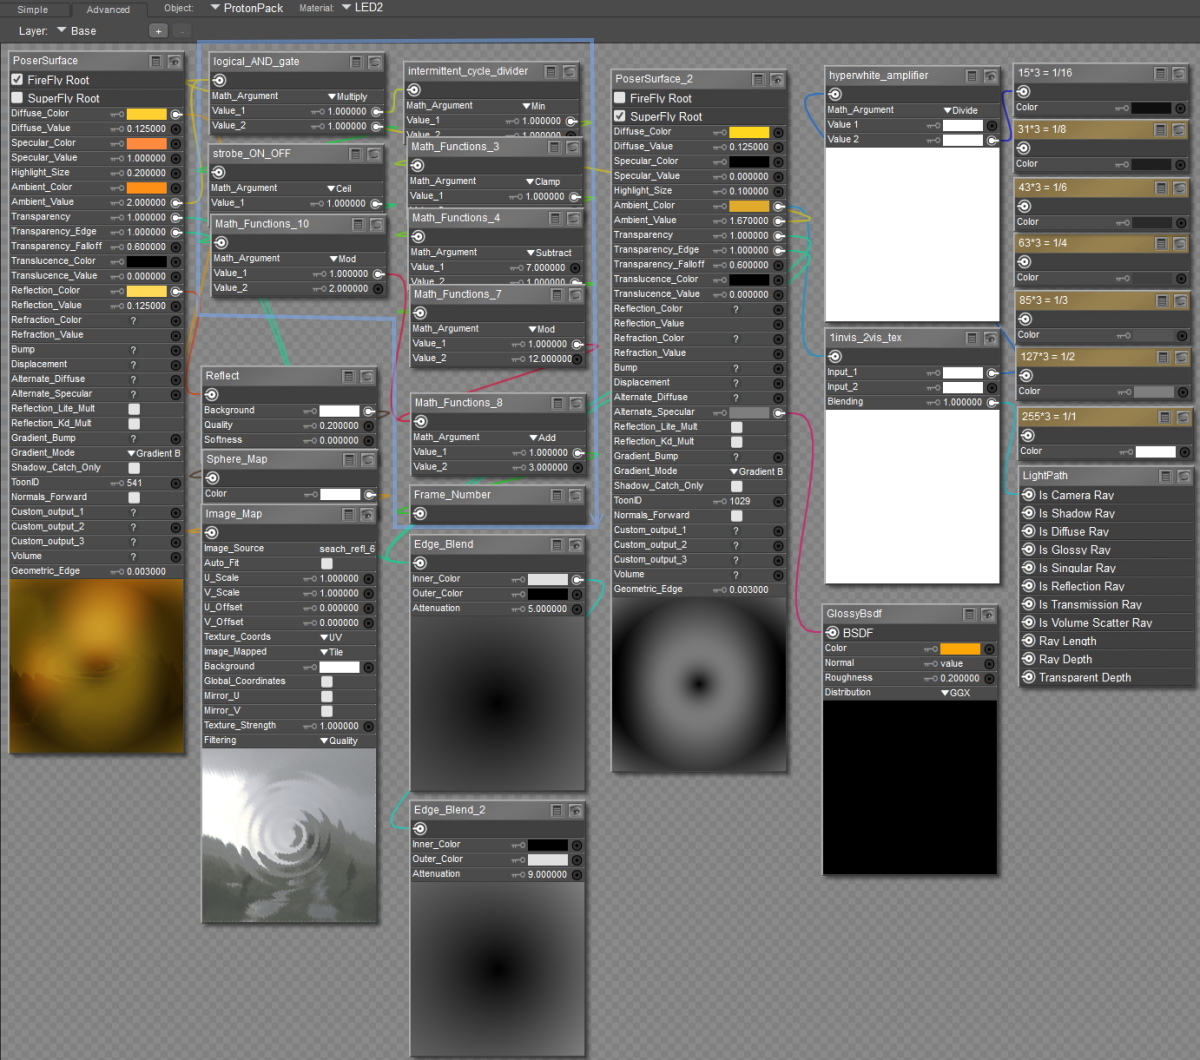The height and width of the screenshot is (1060, 1200).
Task: Click the BSDF output plug on GlossyBsdf
Action: coord(832,632)
